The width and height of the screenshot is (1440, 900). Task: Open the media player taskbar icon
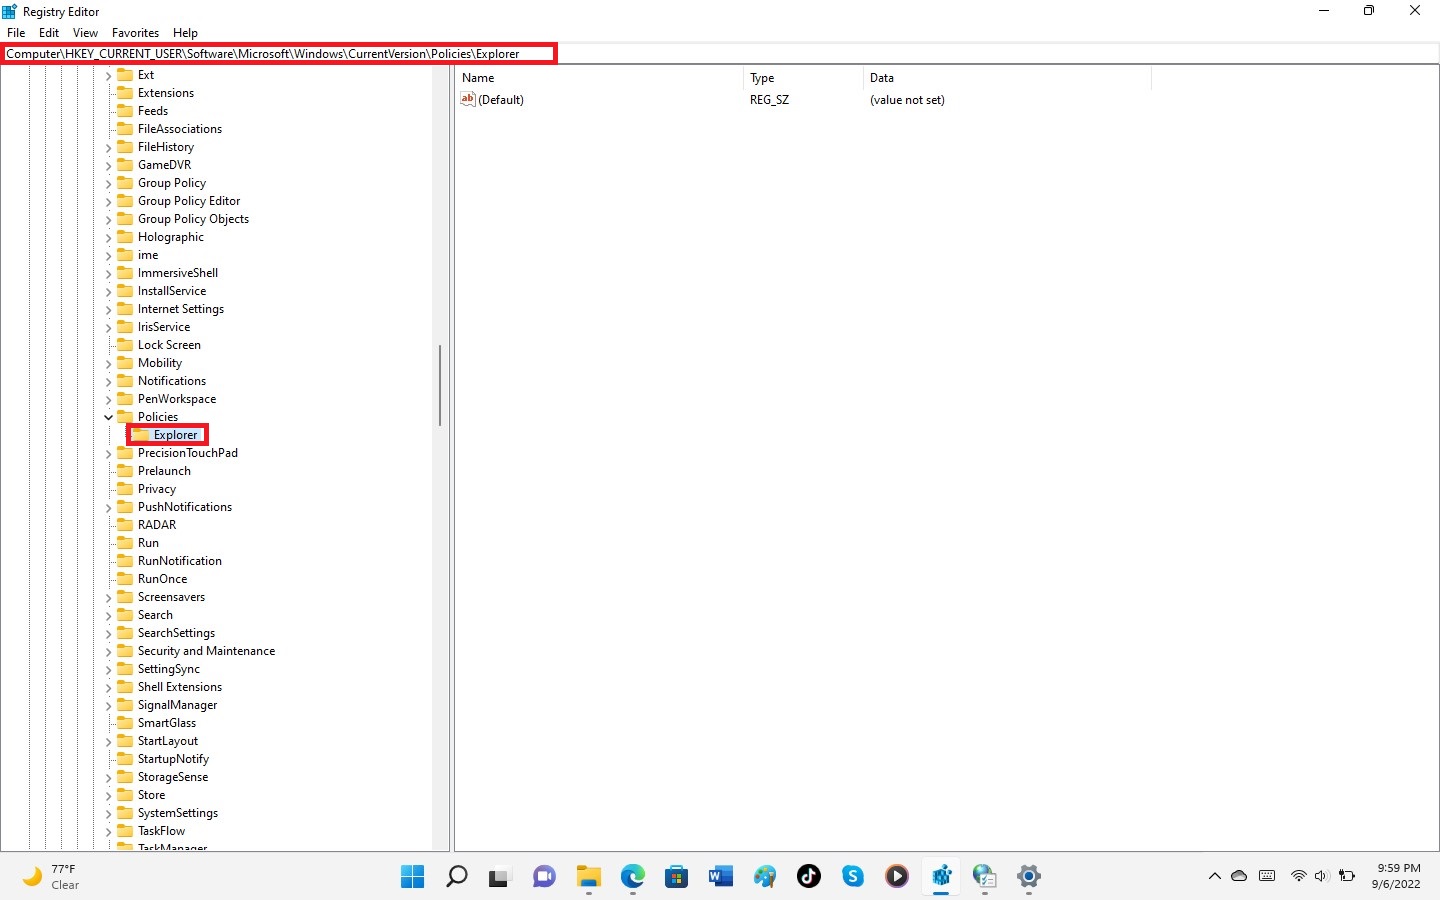896,877
